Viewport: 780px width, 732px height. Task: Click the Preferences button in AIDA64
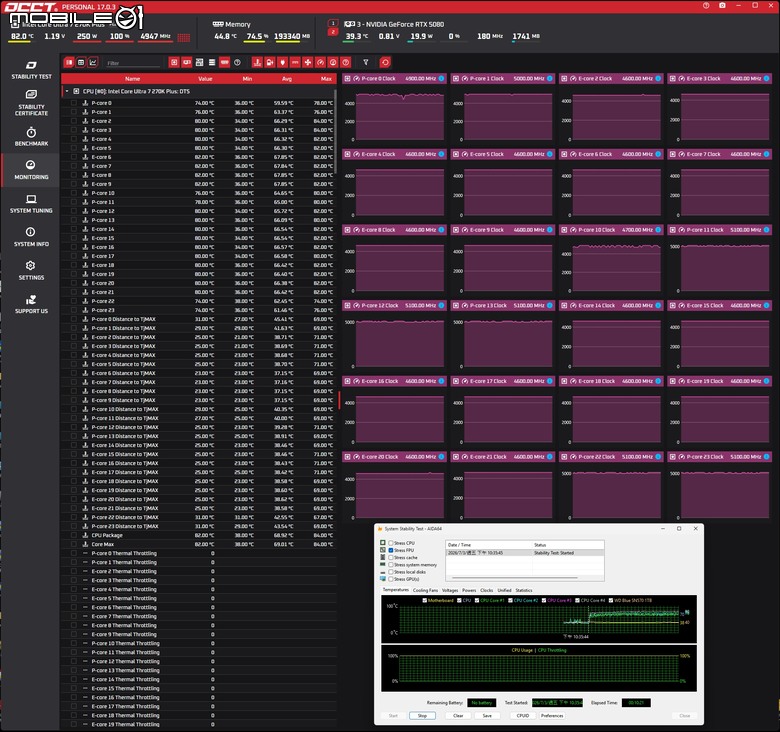552,716
